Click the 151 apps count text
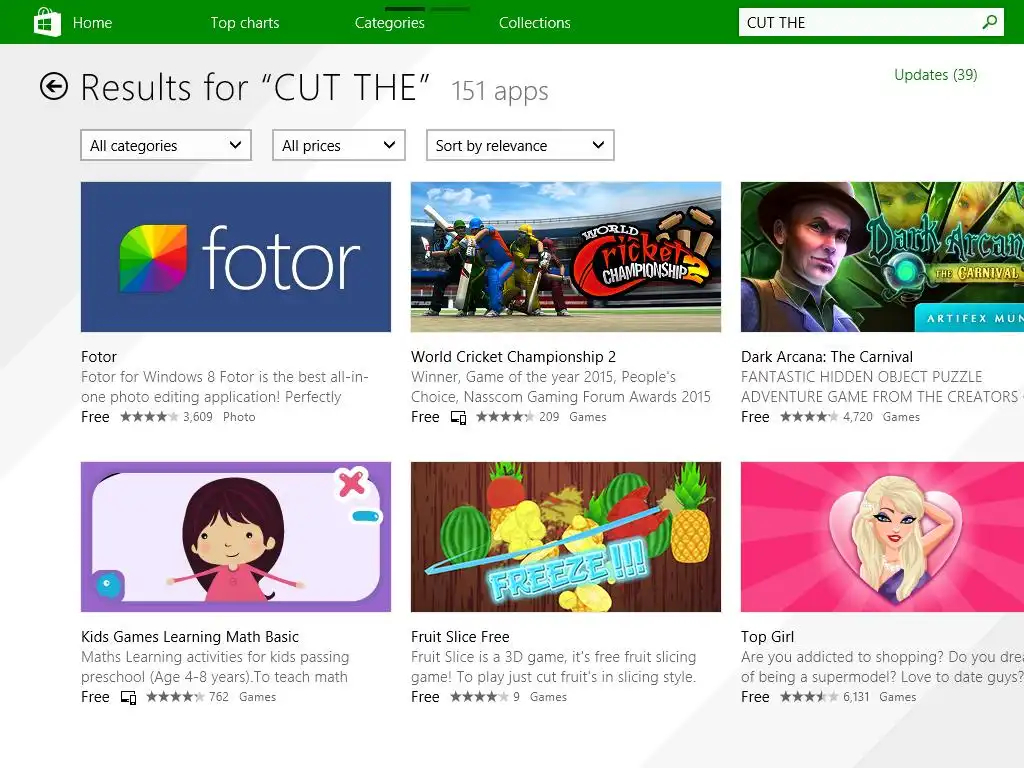This screenshot has width=1024, height=768. click(500, 91)
